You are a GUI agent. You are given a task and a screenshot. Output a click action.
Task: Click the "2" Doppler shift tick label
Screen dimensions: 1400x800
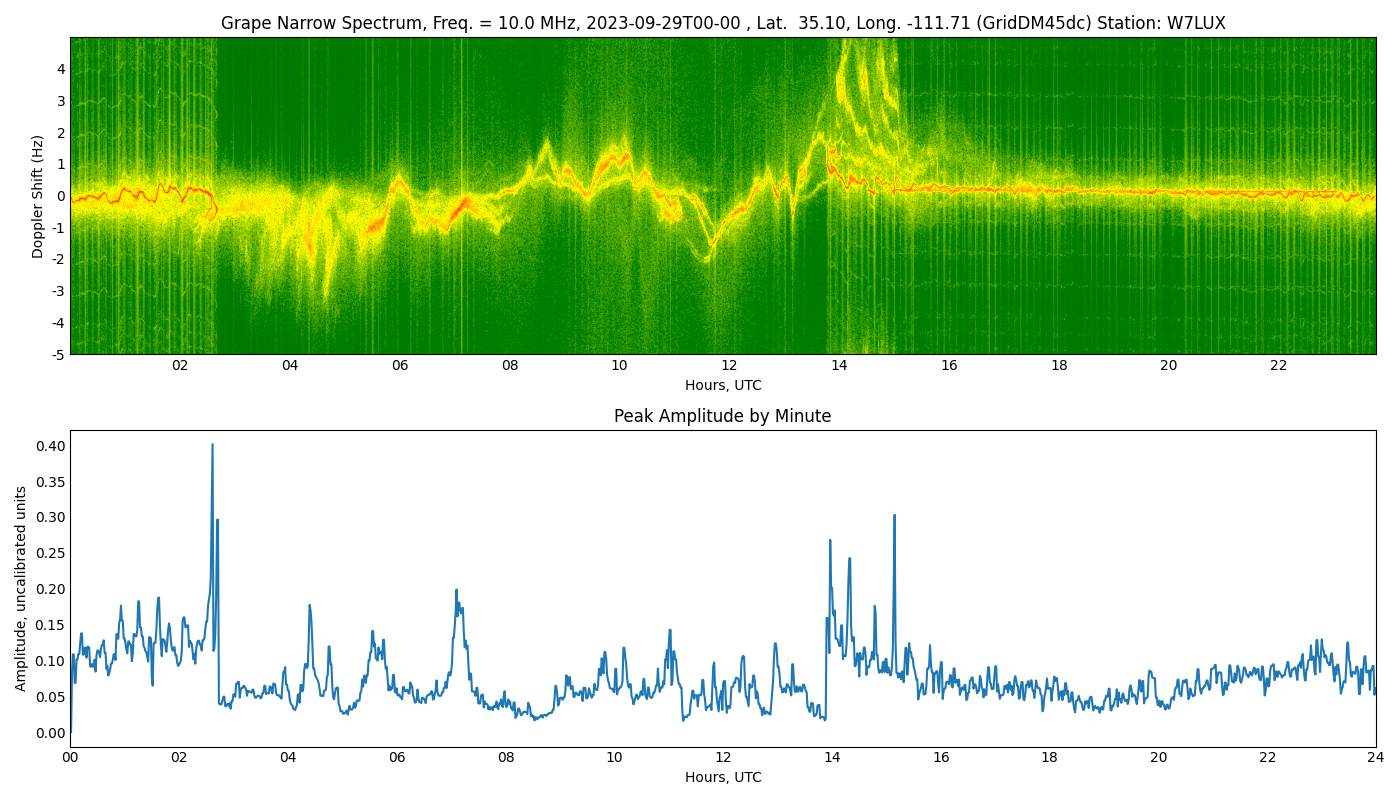[x=61, y=133]
